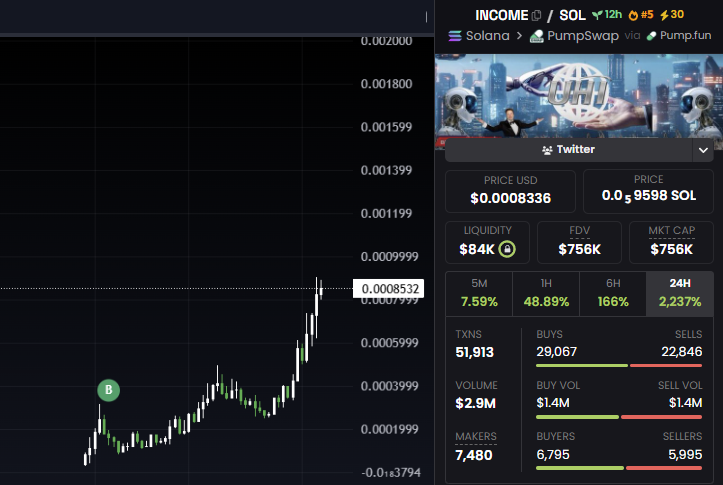Select the 6H timeframe tab

coord(613,294)
